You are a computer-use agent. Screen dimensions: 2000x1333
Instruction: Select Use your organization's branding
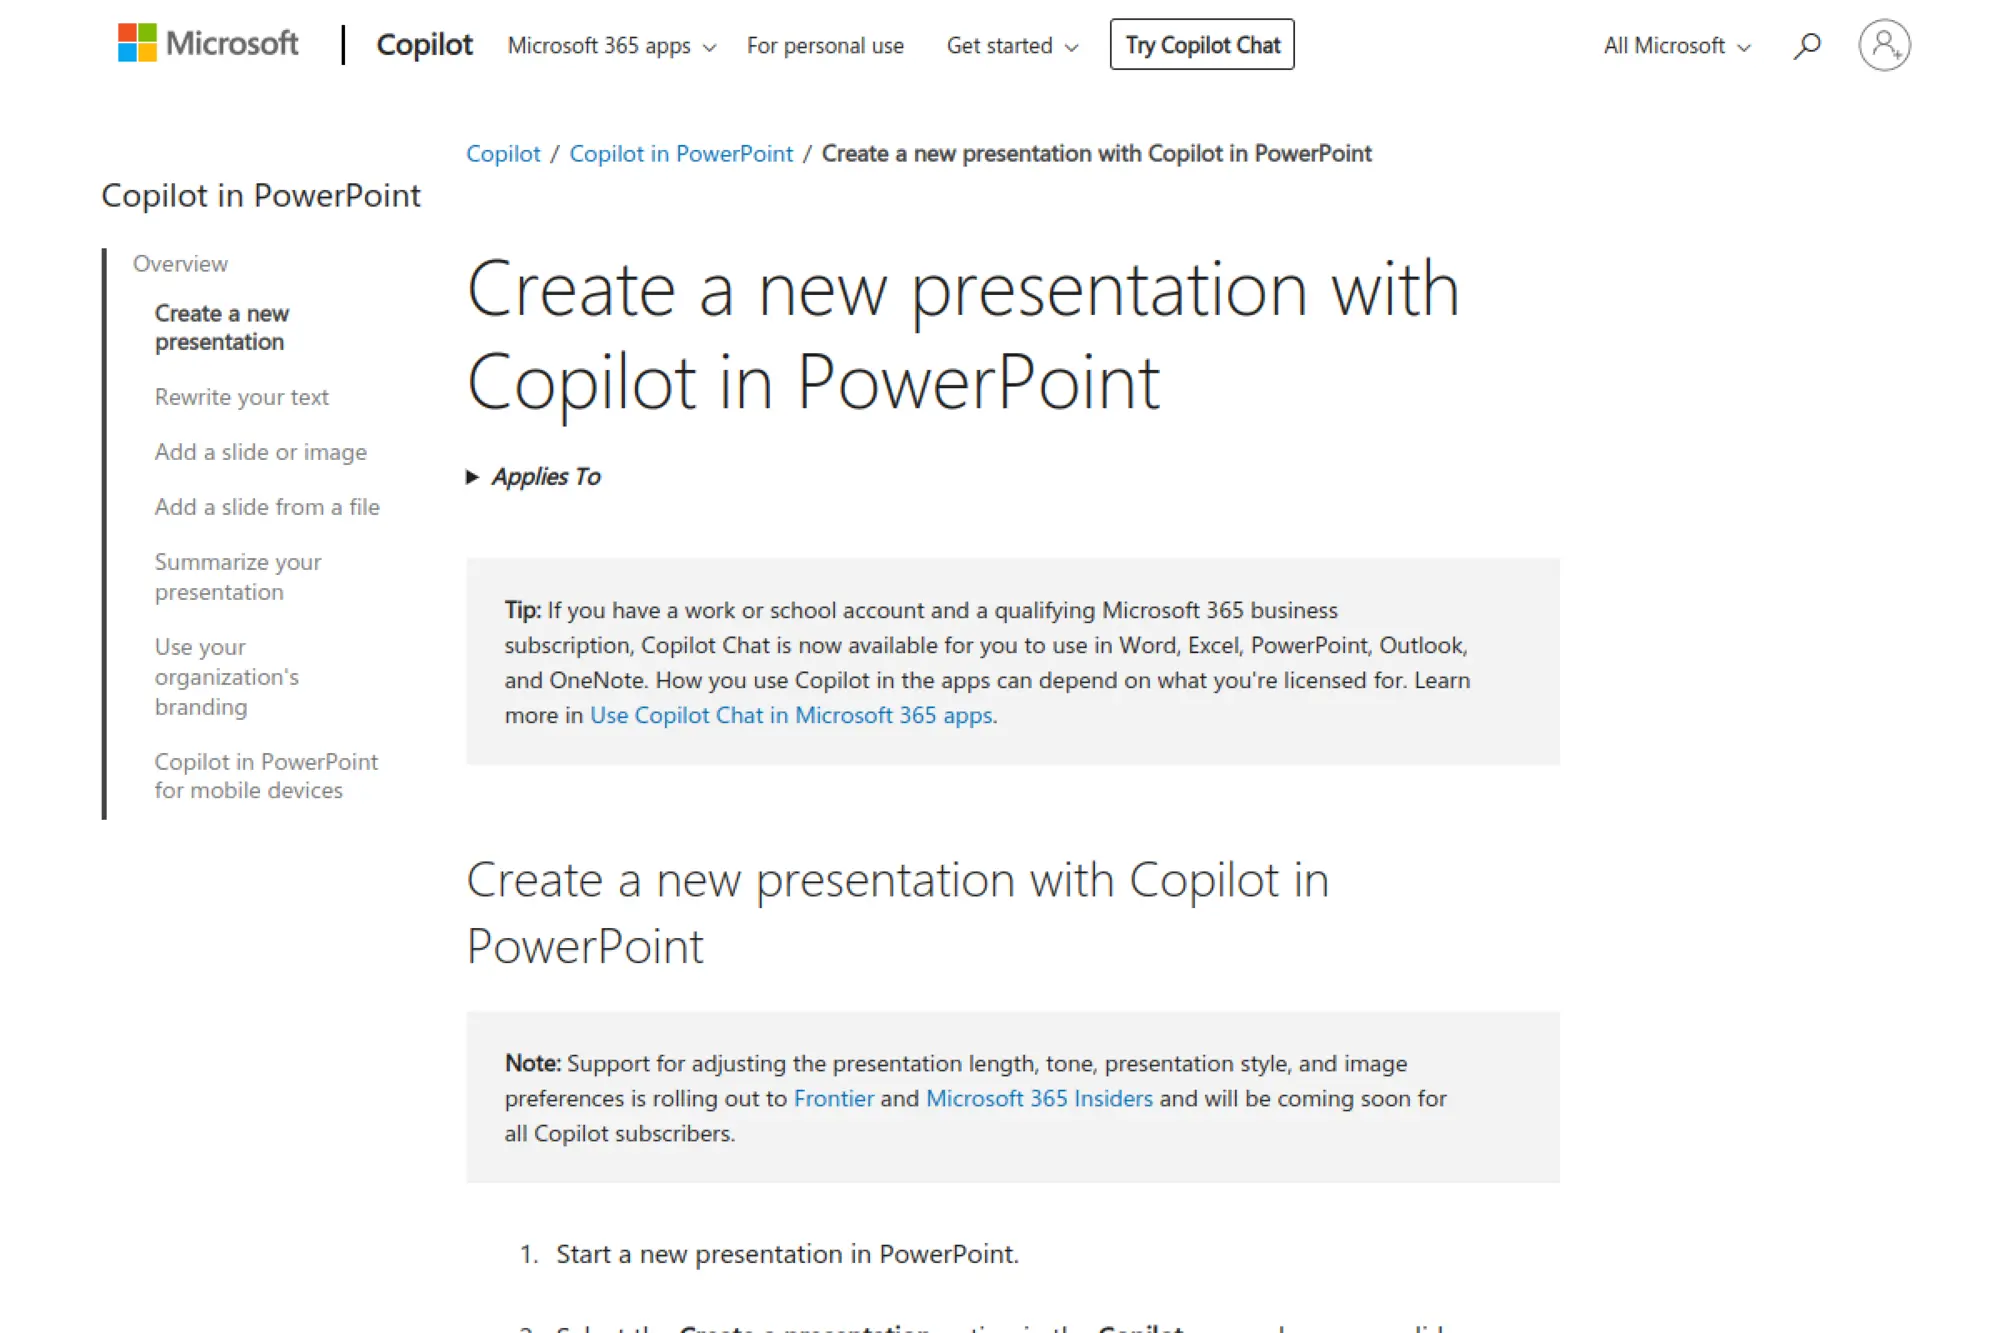[227, 676]
